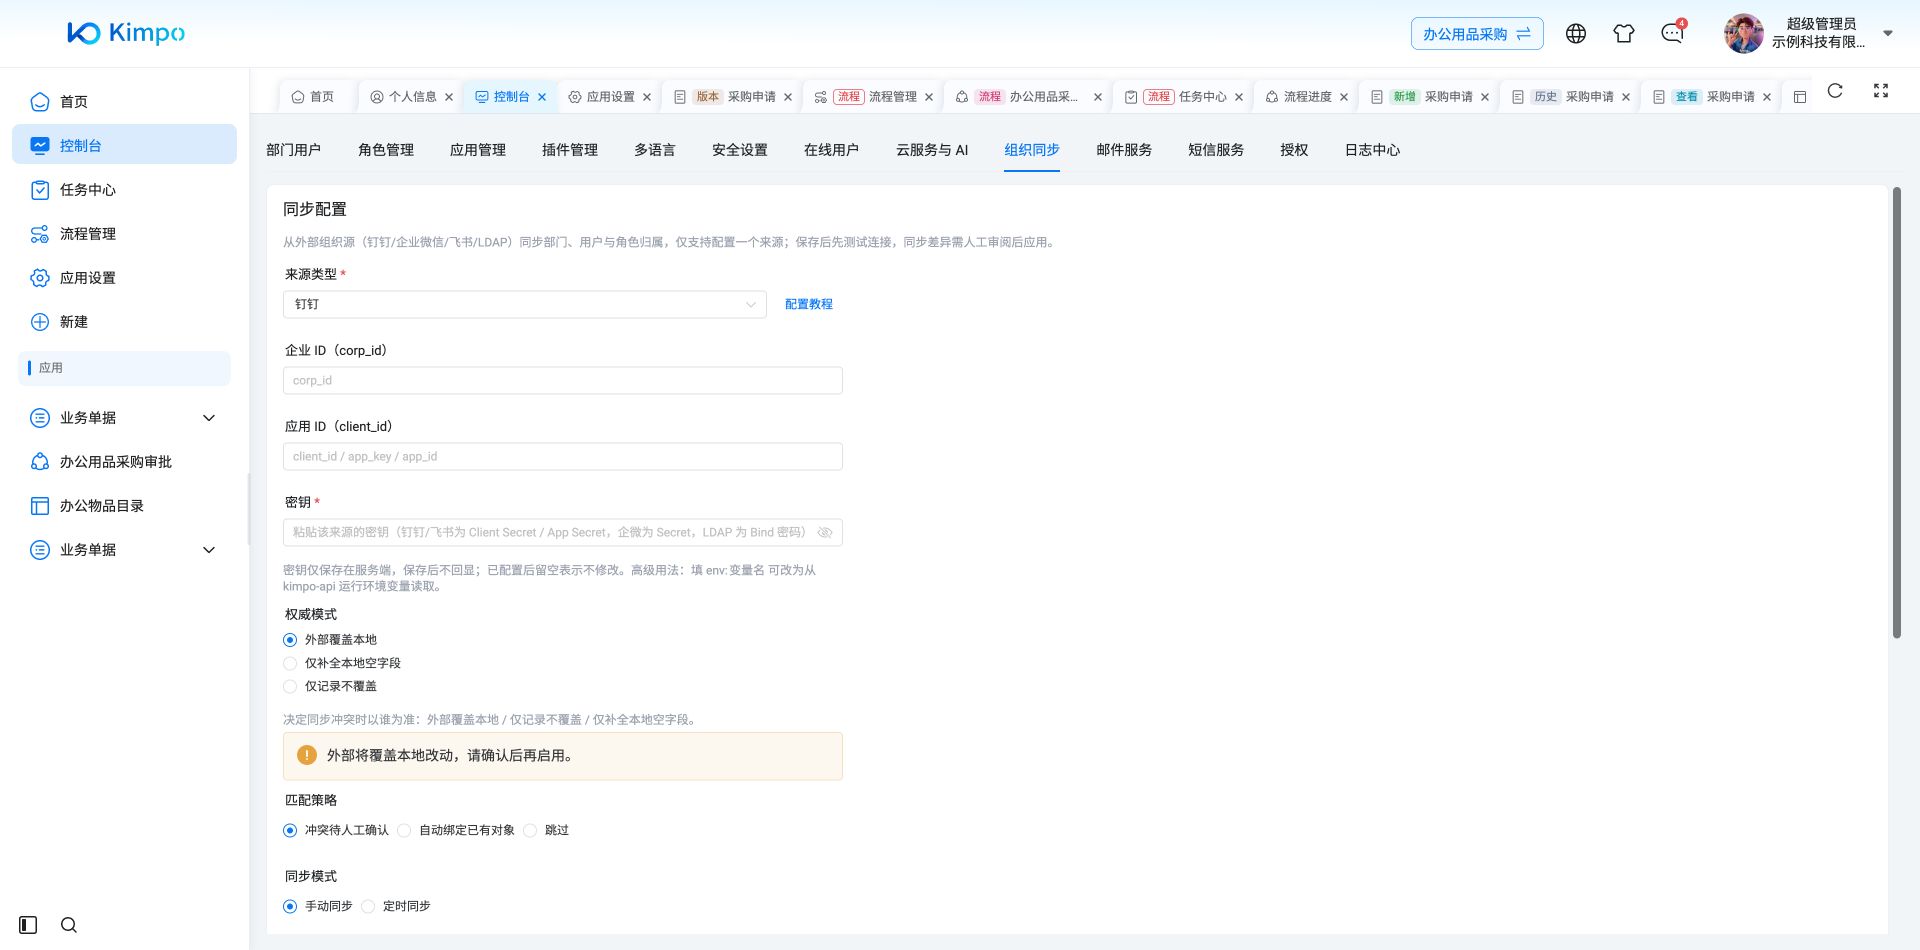Image resolution: width=1920 pixels, height=950 pixels.
Task: Open the 多语言 section
Action: [655, 150]
